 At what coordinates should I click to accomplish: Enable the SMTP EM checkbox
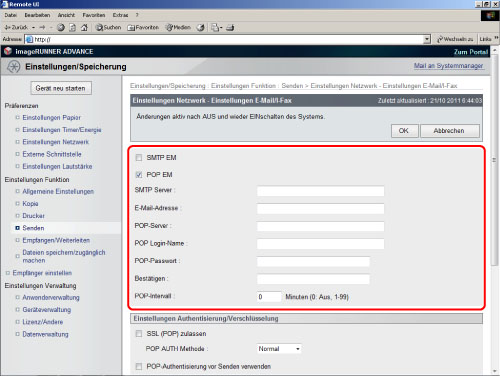point(139,158)
